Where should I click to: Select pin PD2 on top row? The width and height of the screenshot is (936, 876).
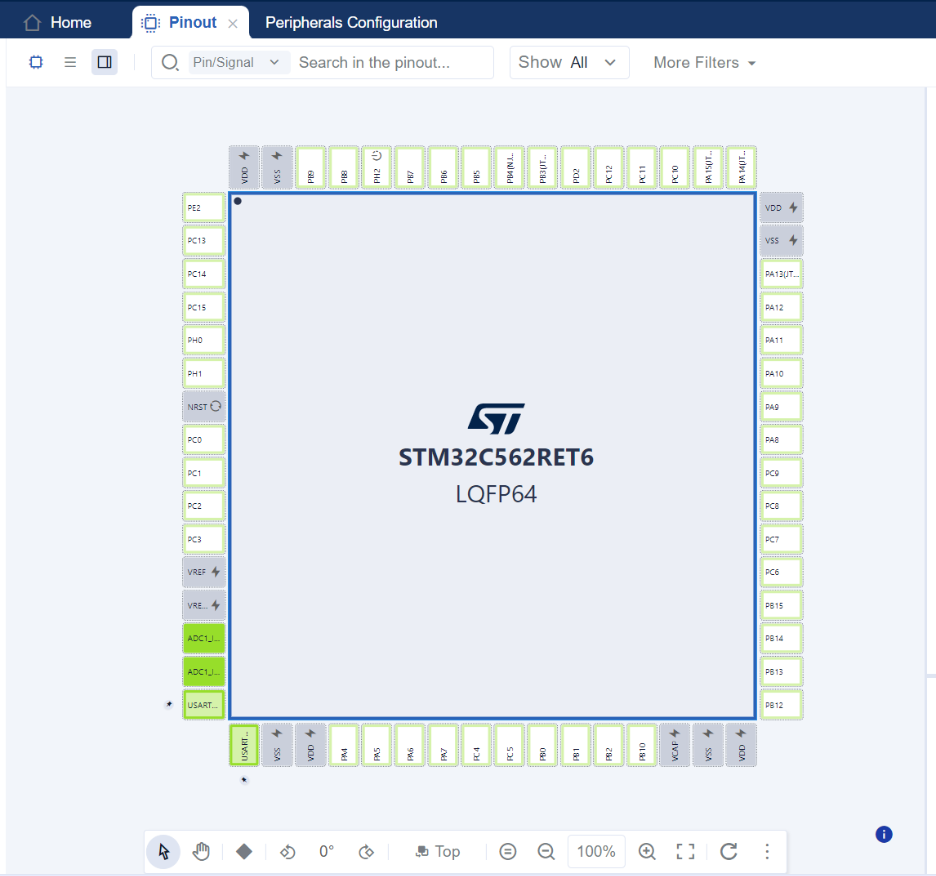tap(575, 167)
